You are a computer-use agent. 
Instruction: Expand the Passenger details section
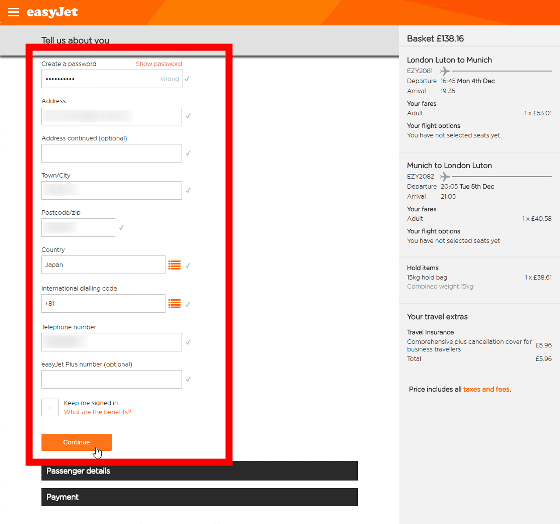(x=199, y=471)
